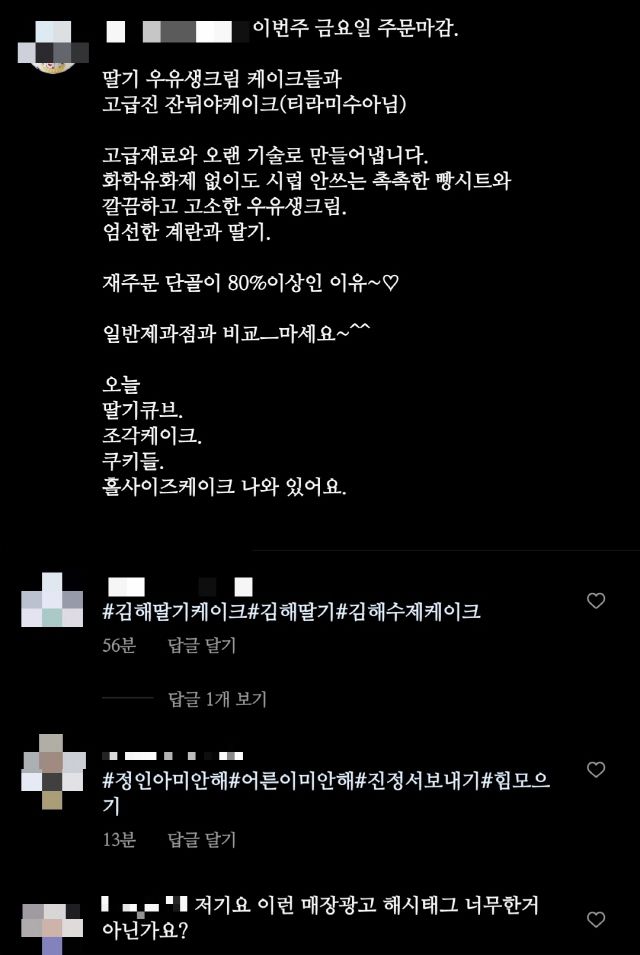Like the 저기요 이런 매장광고 comment

tap(596, 919)
